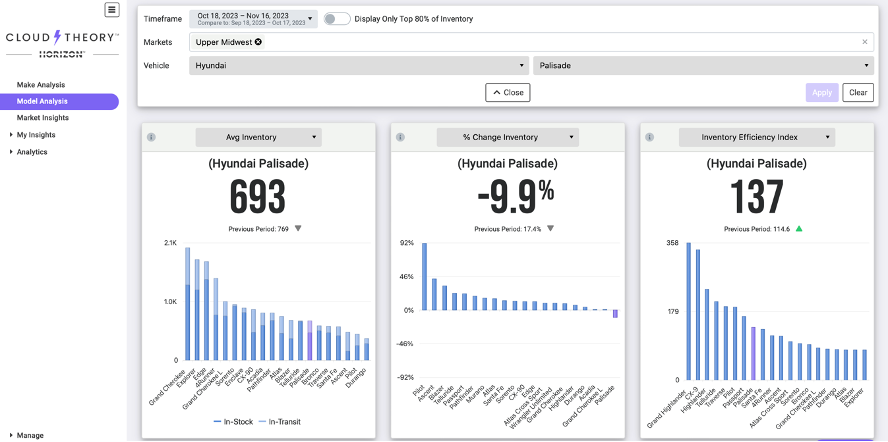Open the Hyundai make dropdown

click(359, 65)
